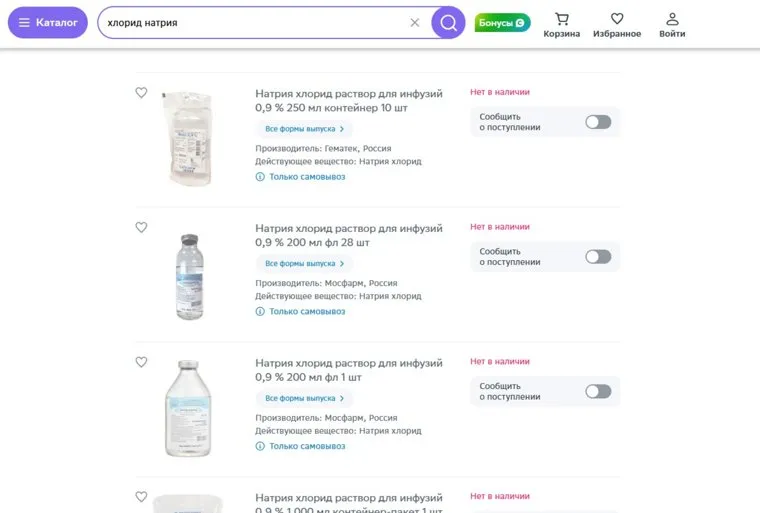Expand Все формы выпуска for 28 шт product
Screen dimensions: 760x513
(x=304, y=264)
